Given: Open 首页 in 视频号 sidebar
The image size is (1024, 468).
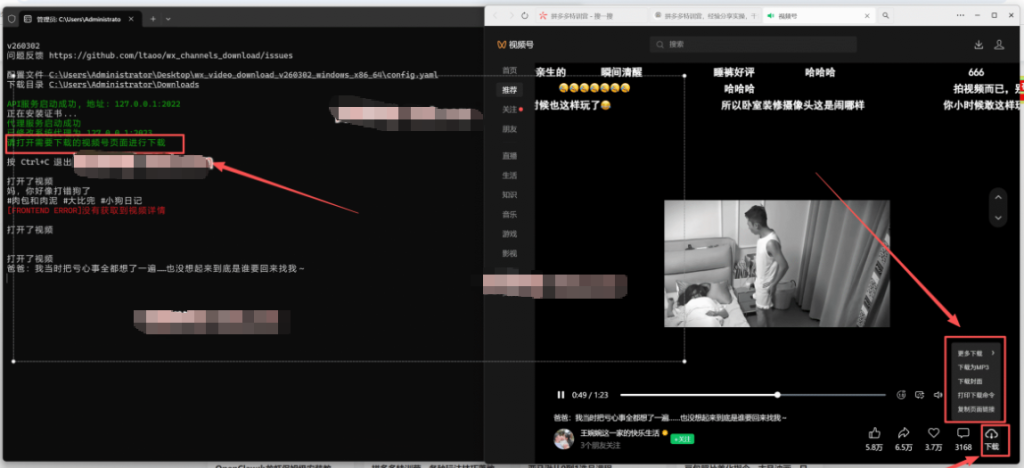Looking at the screenshot, I should 509,70.
